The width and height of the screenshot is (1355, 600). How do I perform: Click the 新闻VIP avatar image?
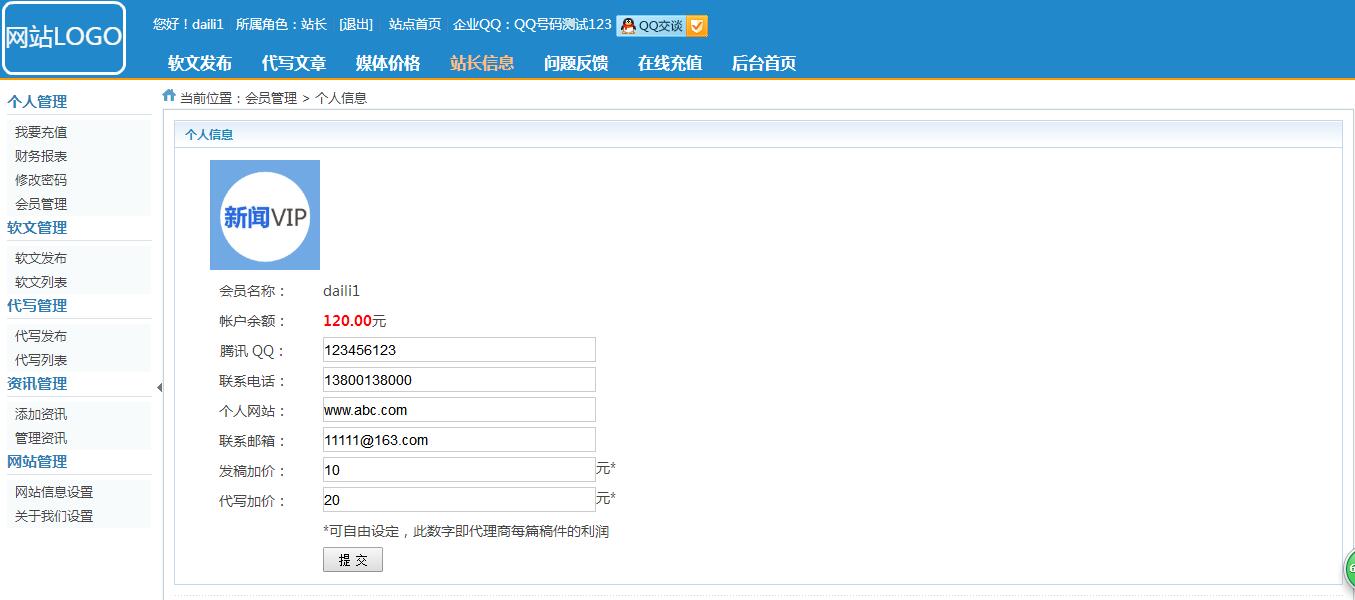[x=265, y=215]
